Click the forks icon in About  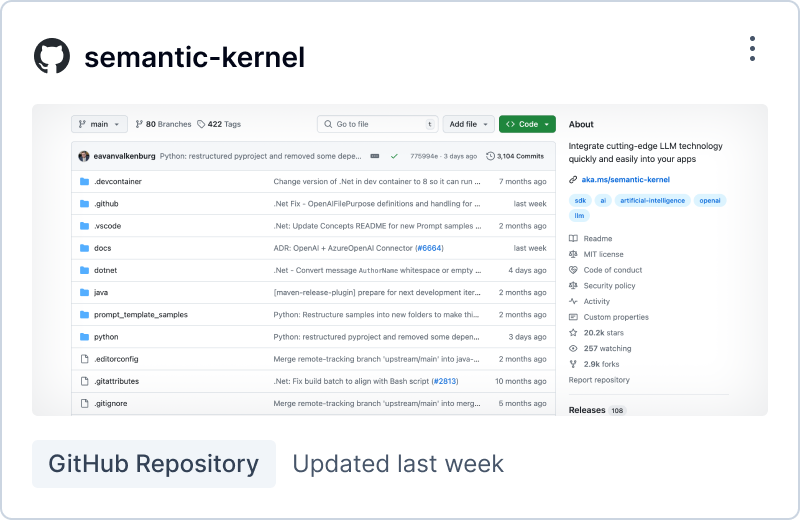tap(573, 364)
